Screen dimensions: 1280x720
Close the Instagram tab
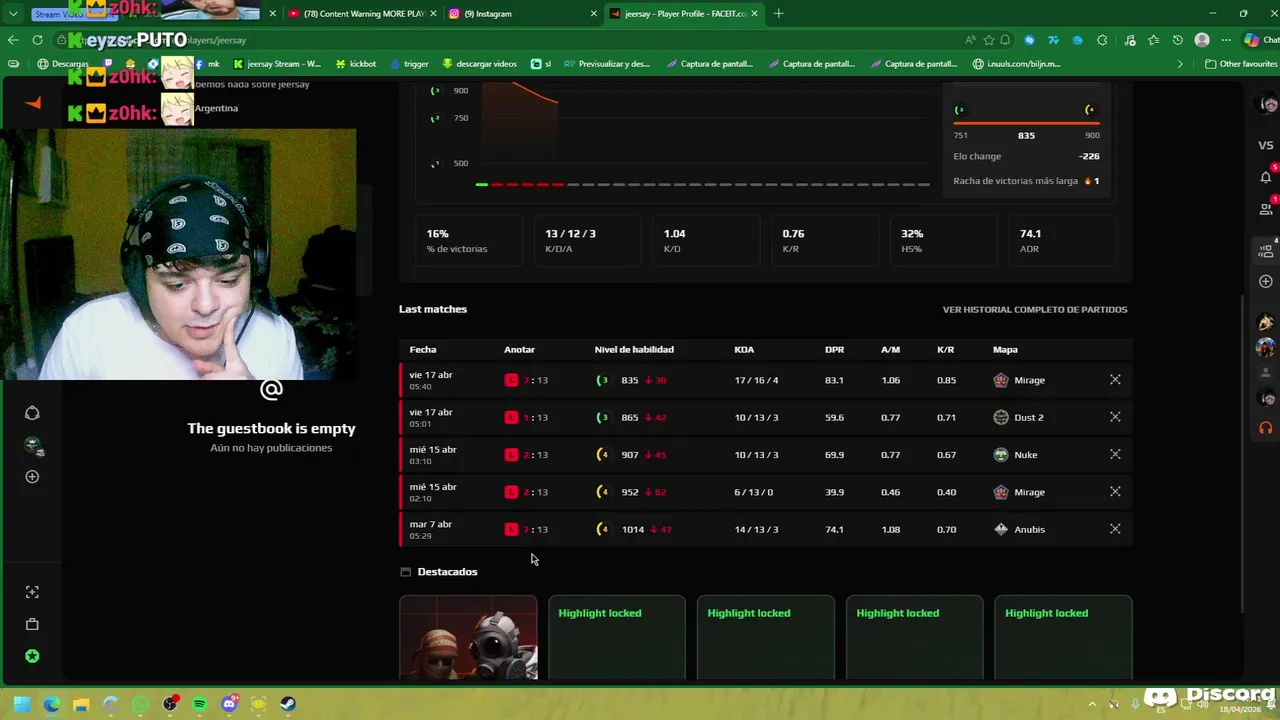coord(594,14)
